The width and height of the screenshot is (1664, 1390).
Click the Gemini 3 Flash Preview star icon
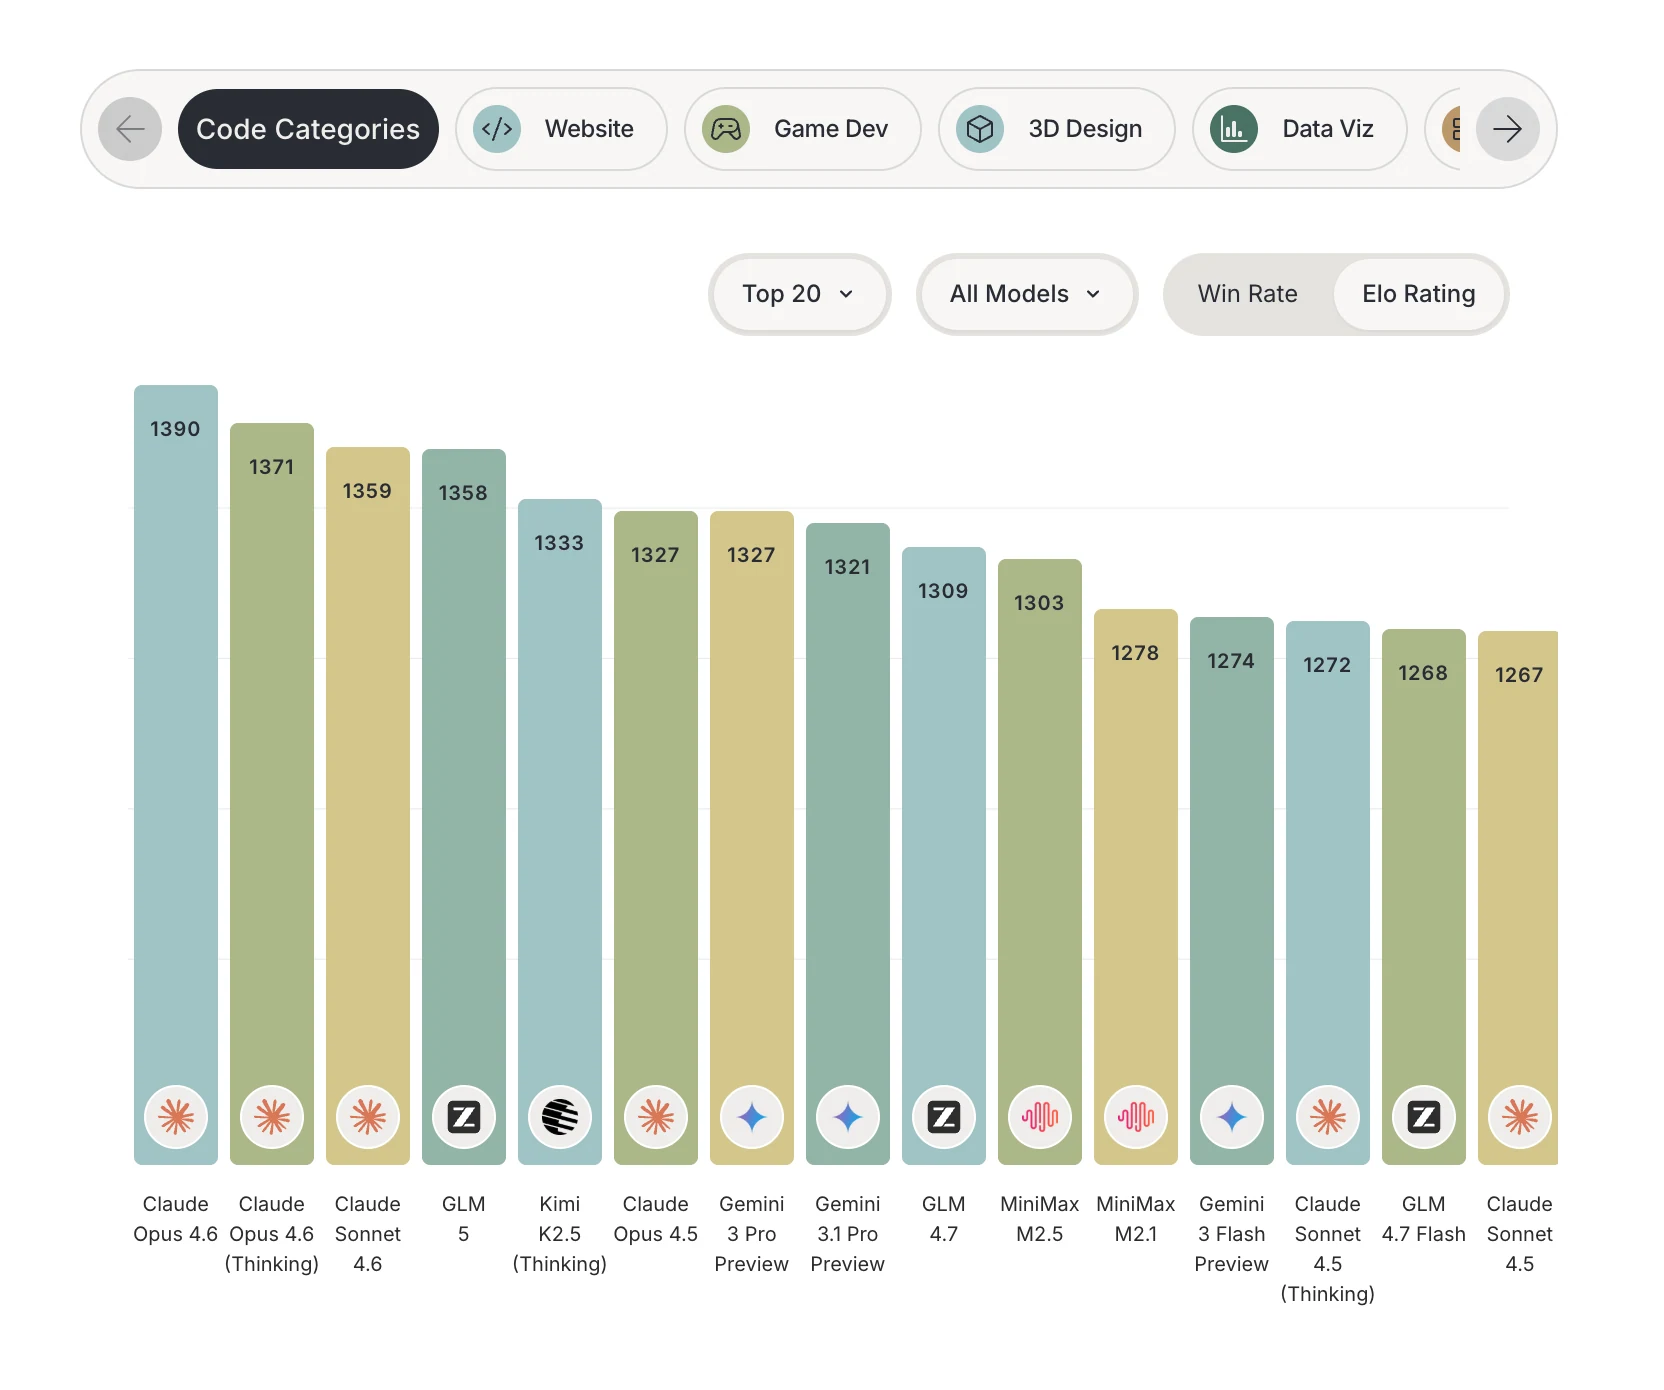[1232, 1117]
